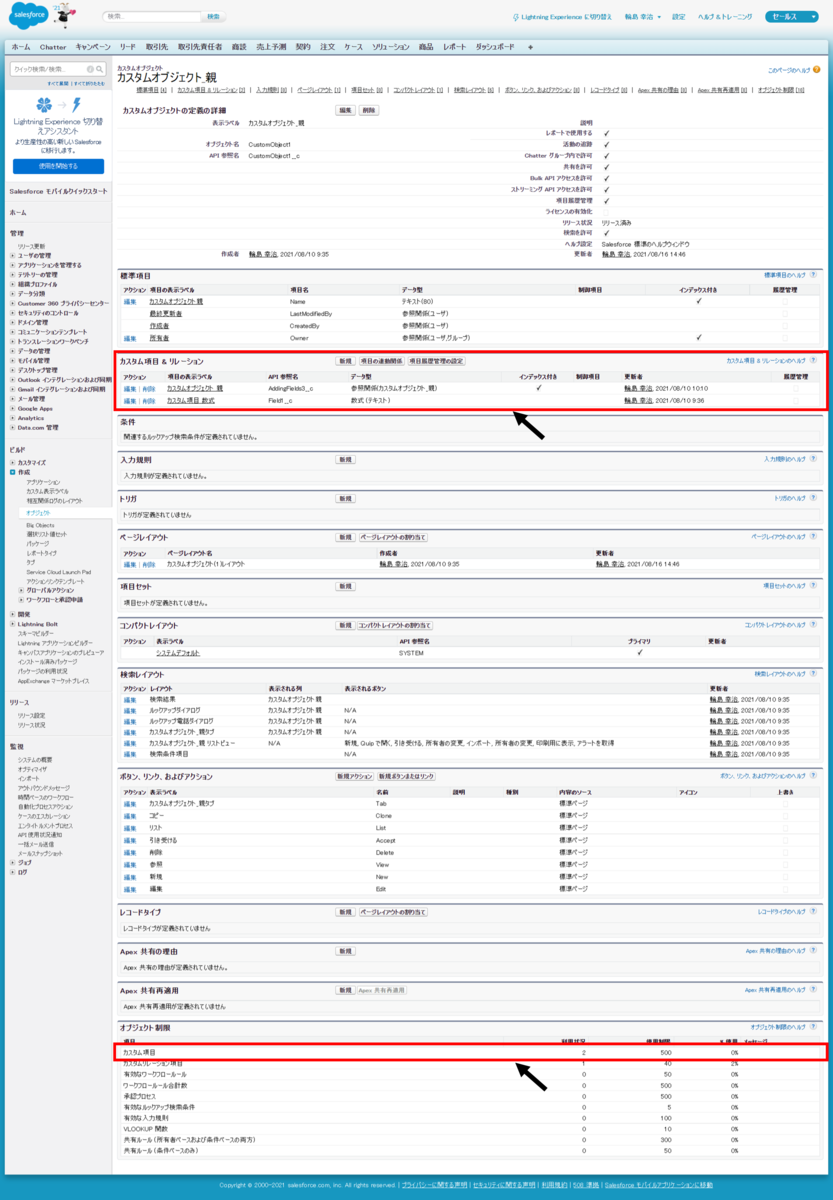The height and width of the screenshot is (1200, 833).
Task: Open the キャンペーン tab
Action: [x=93, y=47]
